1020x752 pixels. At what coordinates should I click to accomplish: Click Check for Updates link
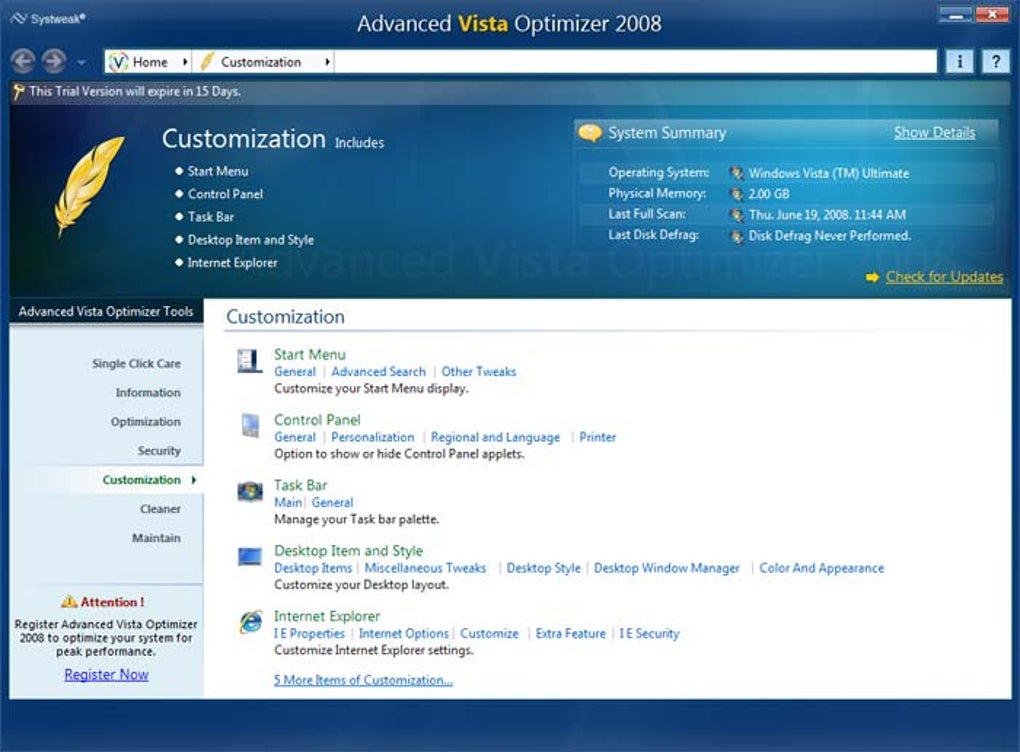pos(945,277)
